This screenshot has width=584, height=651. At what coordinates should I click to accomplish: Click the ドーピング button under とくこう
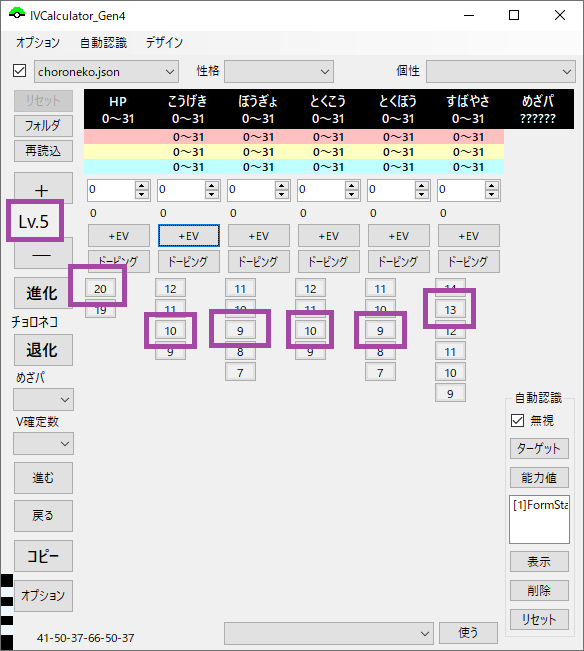pos(329,261)
